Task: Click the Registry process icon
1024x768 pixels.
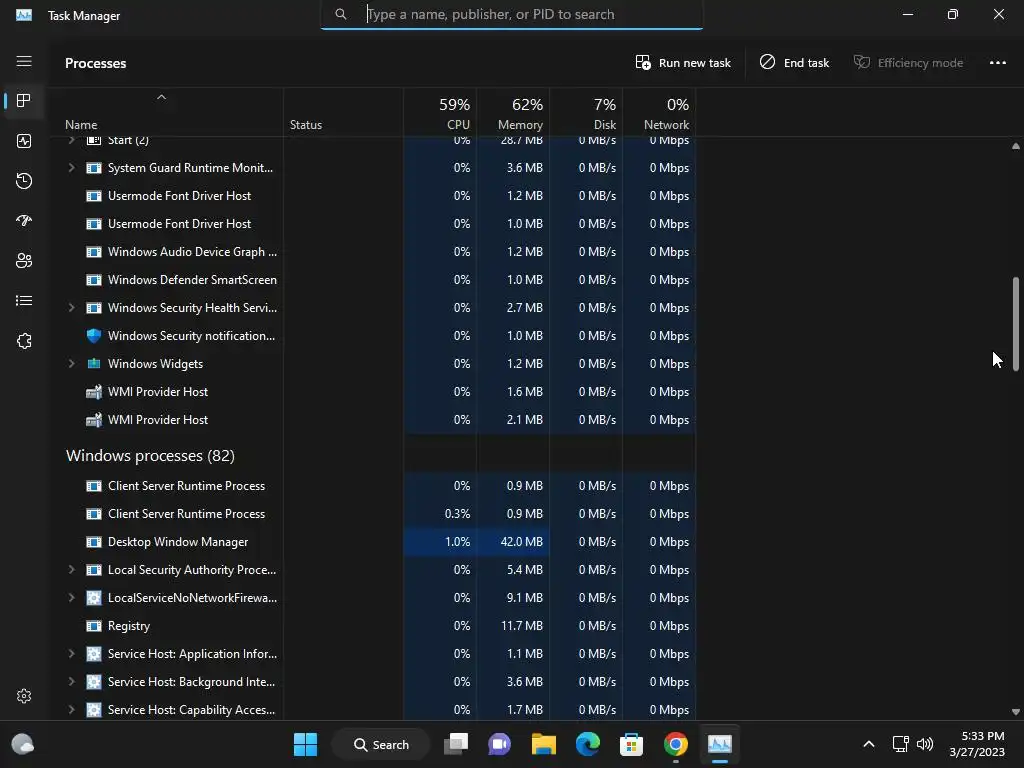Action: point(94,626)
